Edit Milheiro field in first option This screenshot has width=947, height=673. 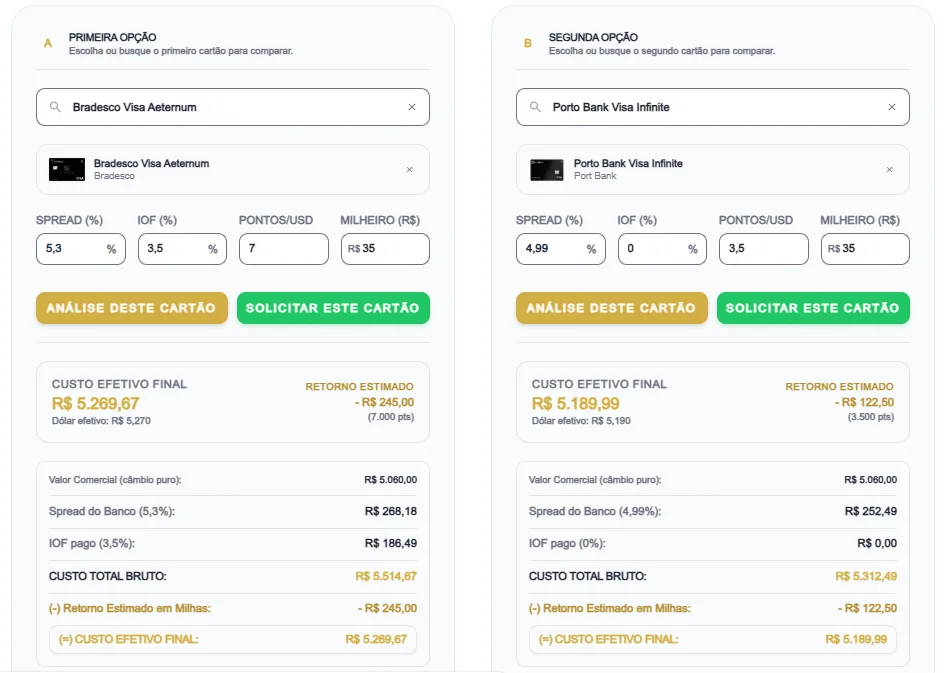pyautogui.click(x=385, y=249)
